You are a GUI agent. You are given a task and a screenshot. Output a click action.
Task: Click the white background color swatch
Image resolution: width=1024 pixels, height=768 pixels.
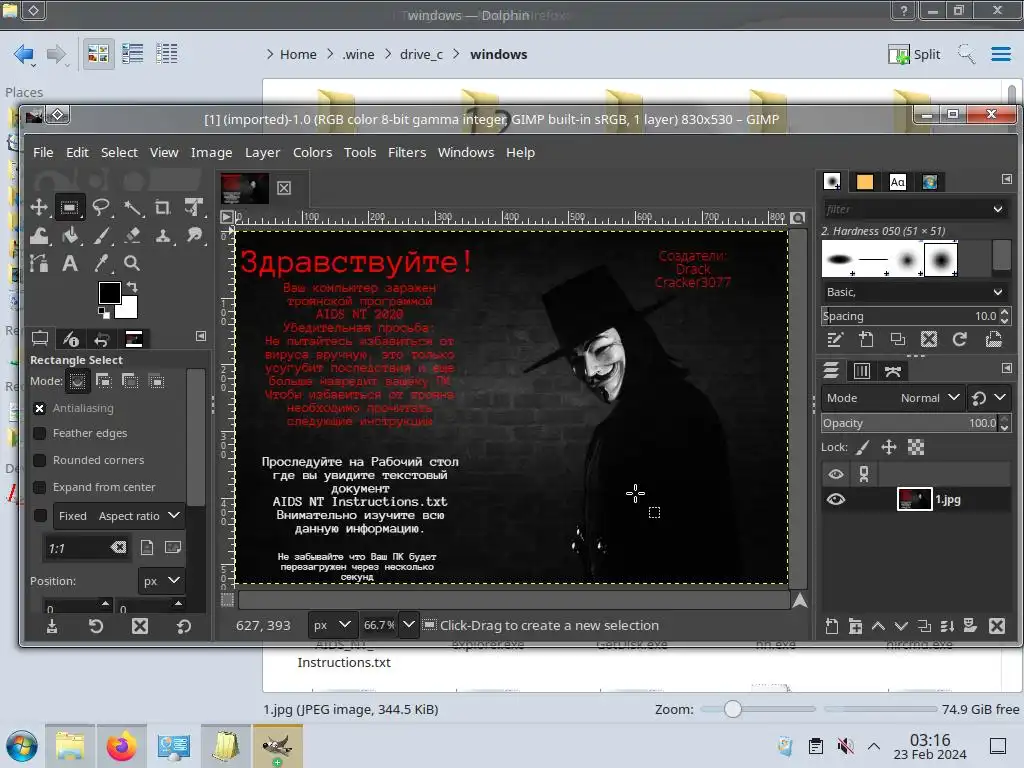130,310
